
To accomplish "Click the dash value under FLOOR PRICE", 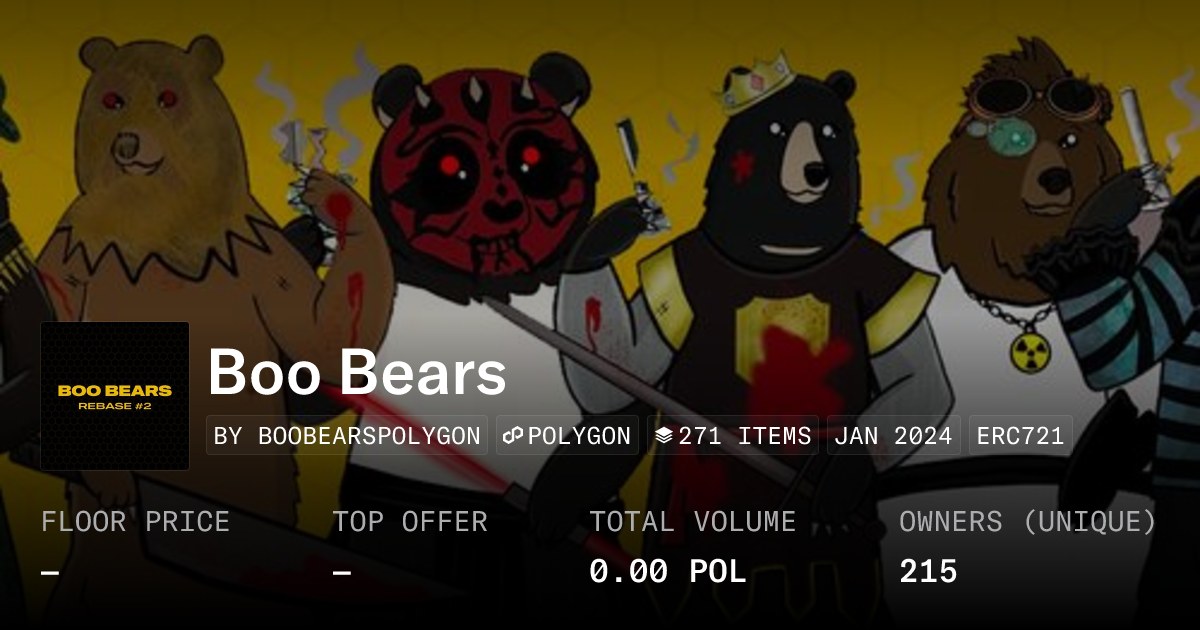I will click(x=50, y=573).
